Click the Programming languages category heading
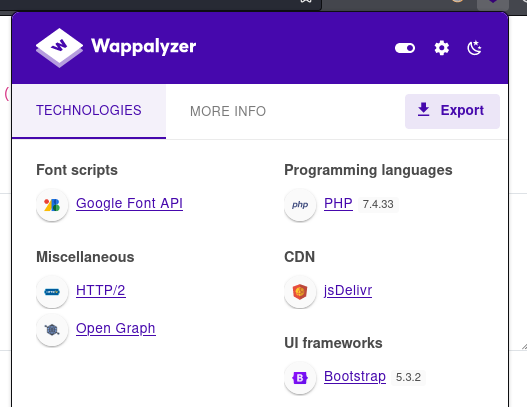 (x=368, y=170)
